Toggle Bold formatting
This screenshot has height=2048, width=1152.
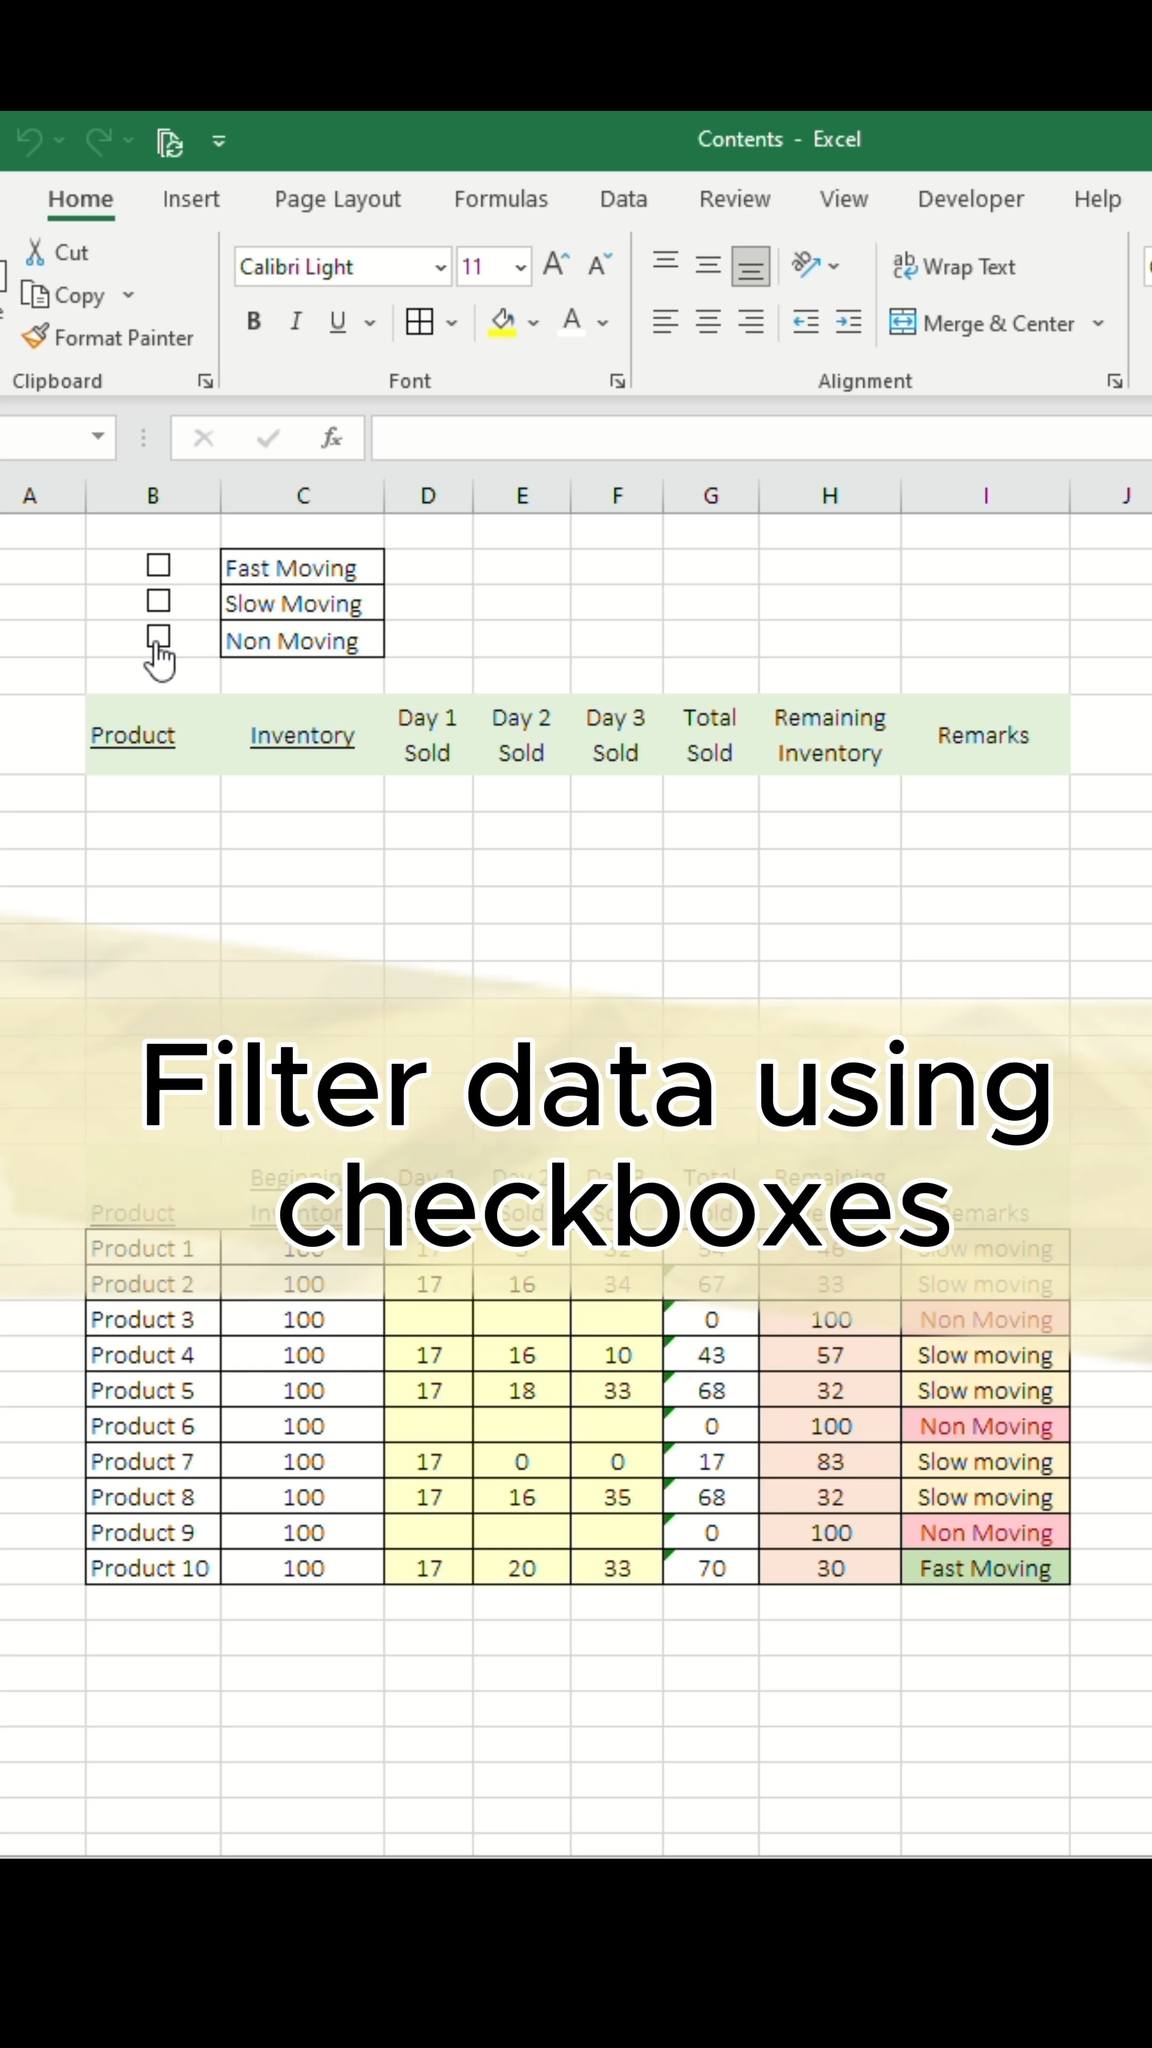click(254, 322)
